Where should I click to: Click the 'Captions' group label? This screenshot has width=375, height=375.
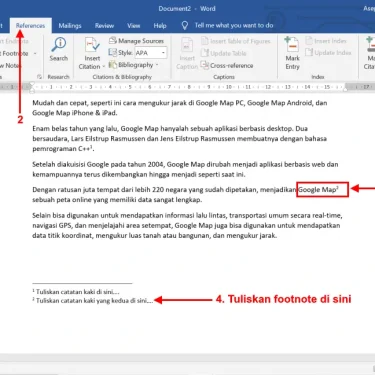pos(224,77)
